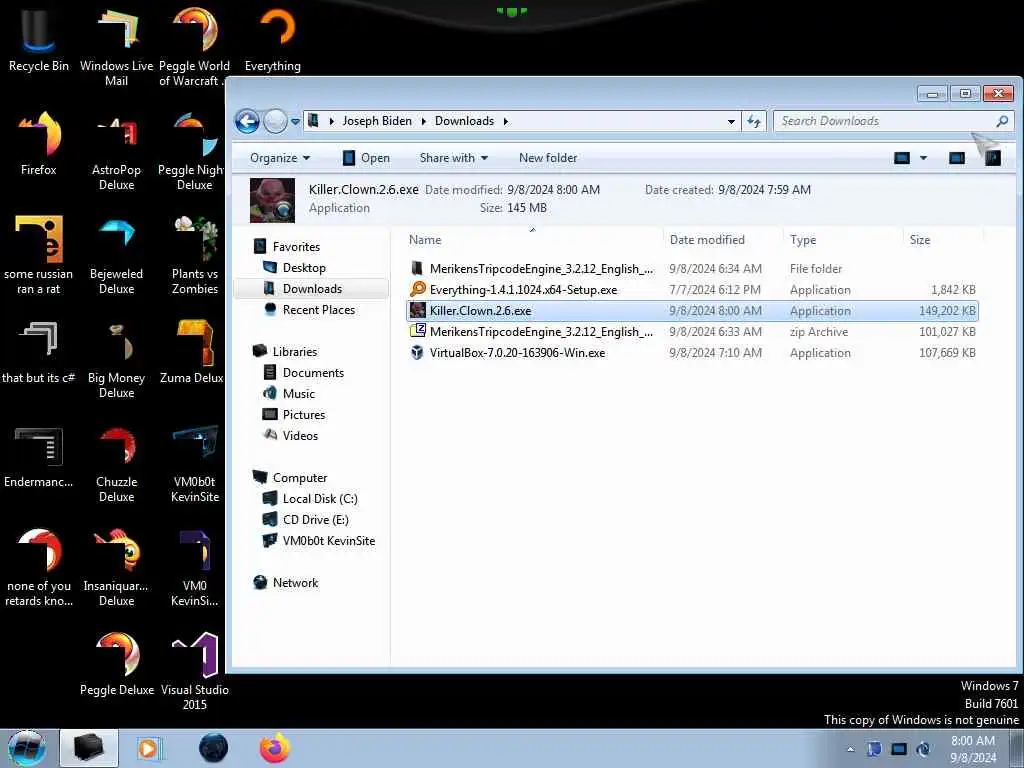Open the address bar history dropdown
The width and height of the screenshot is (1024, 768).
point(731,121)
